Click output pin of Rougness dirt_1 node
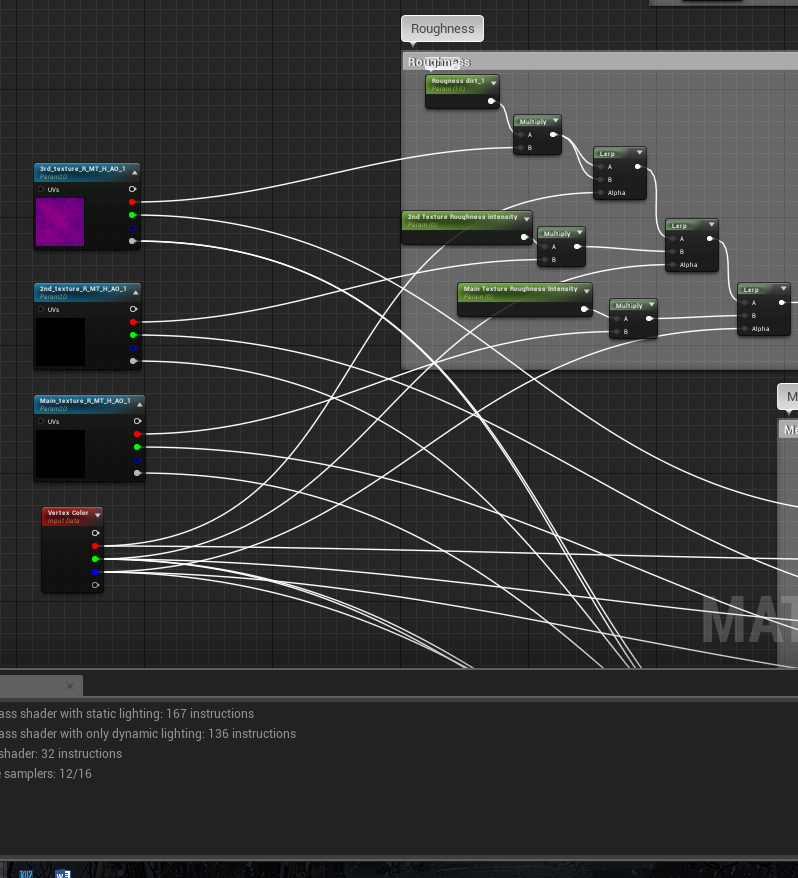This screenshot has width=798, height=878. 491,101
